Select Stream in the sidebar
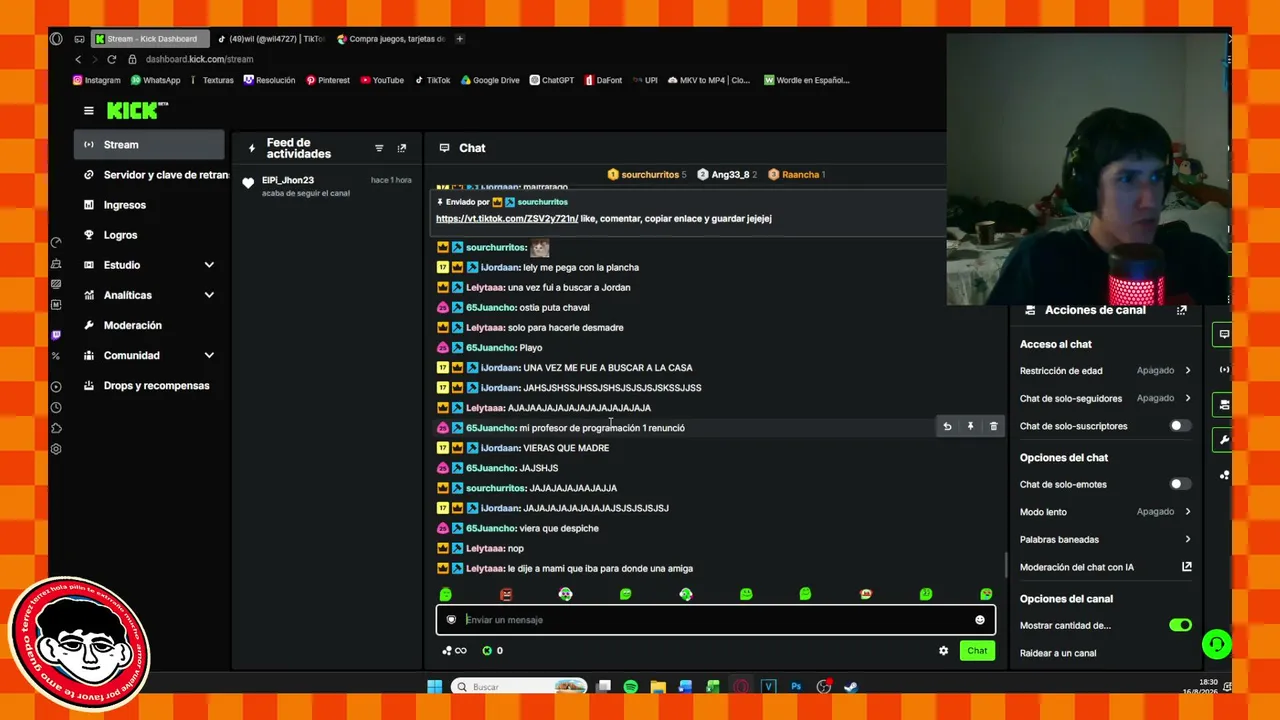 point(150,145)
